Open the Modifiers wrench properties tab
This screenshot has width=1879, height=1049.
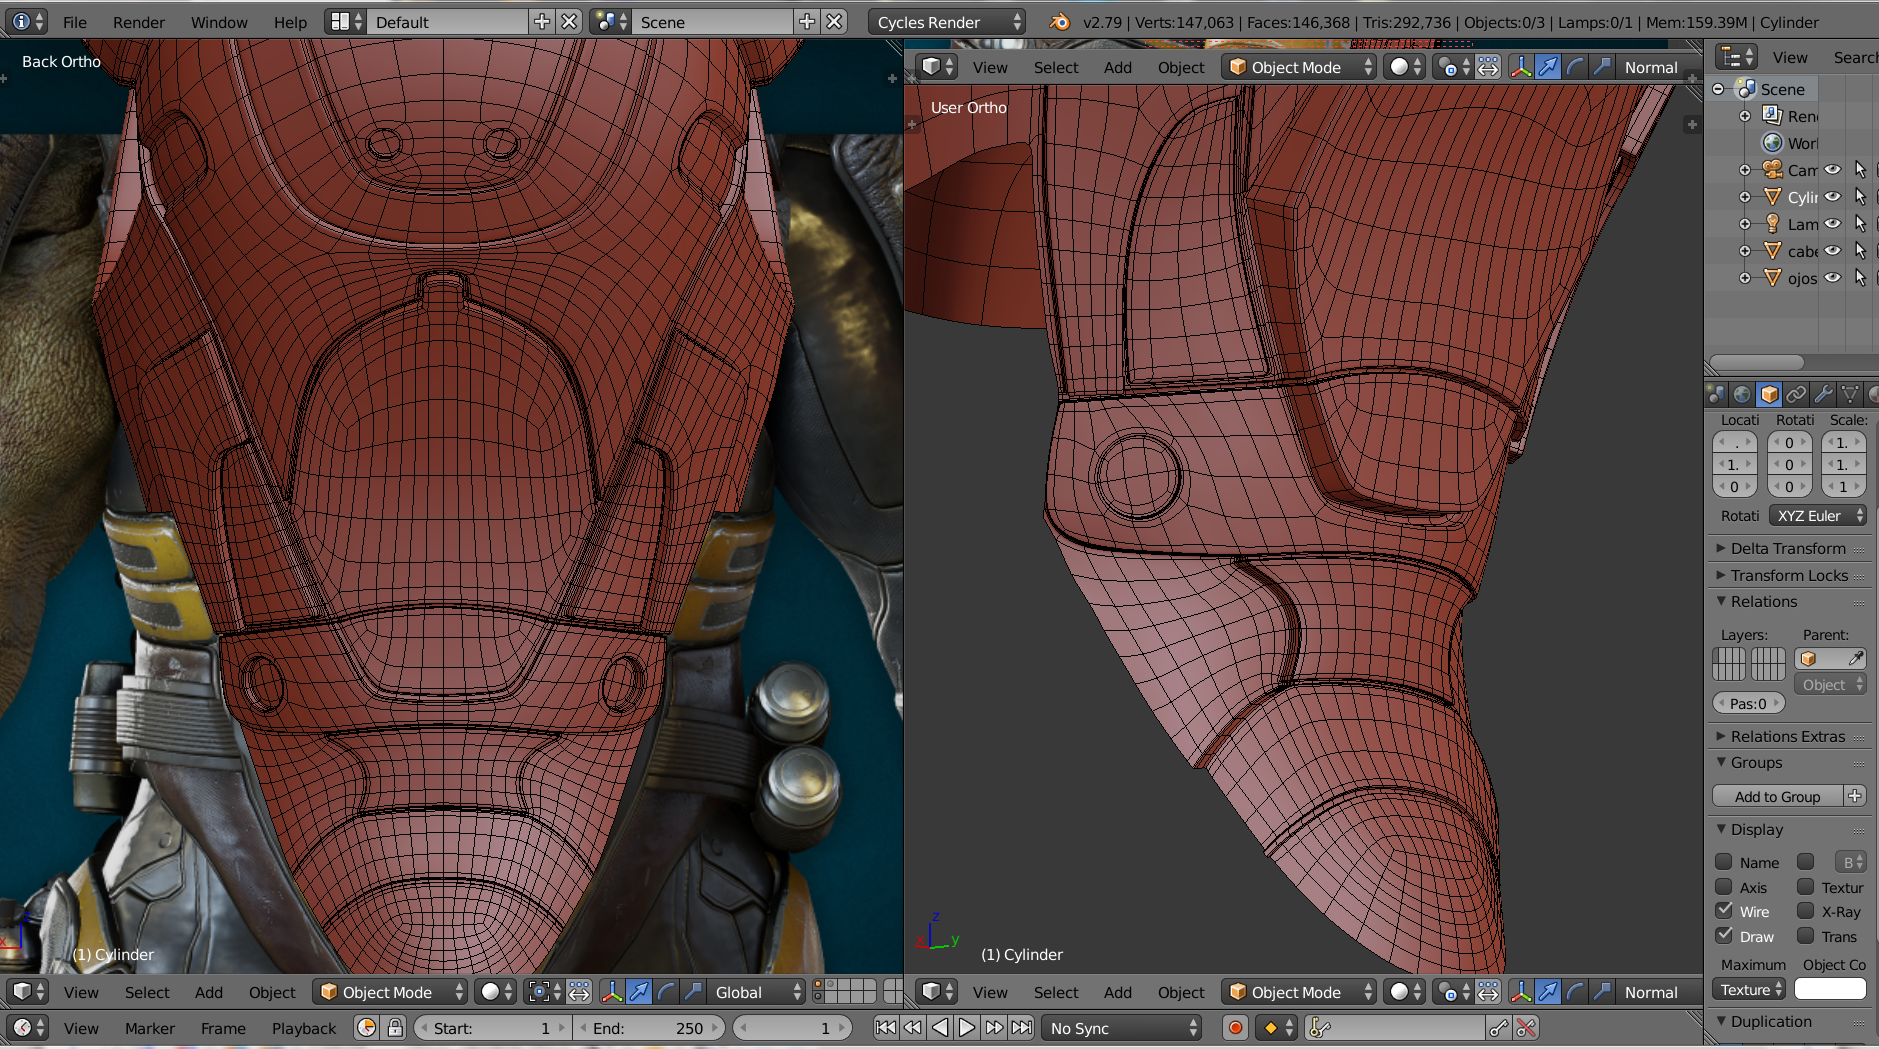point(1823,394)
